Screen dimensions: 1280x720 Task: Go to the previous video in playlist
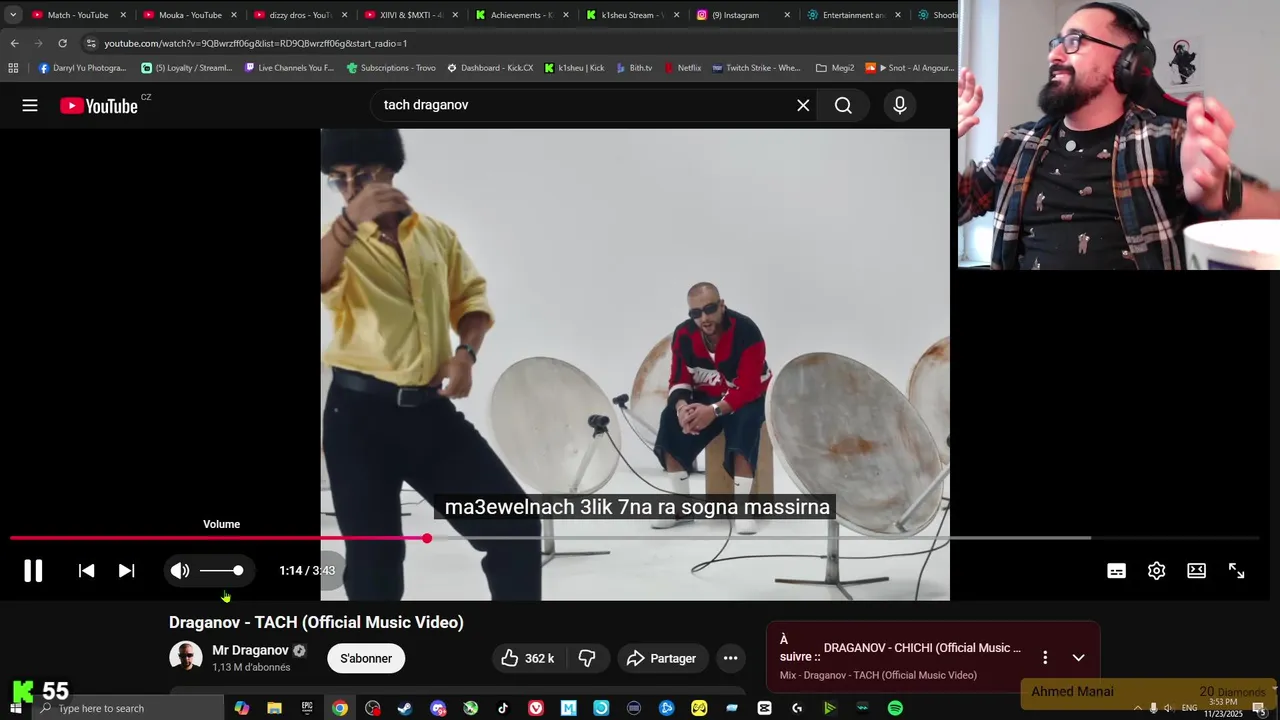[x=87, y=571]
